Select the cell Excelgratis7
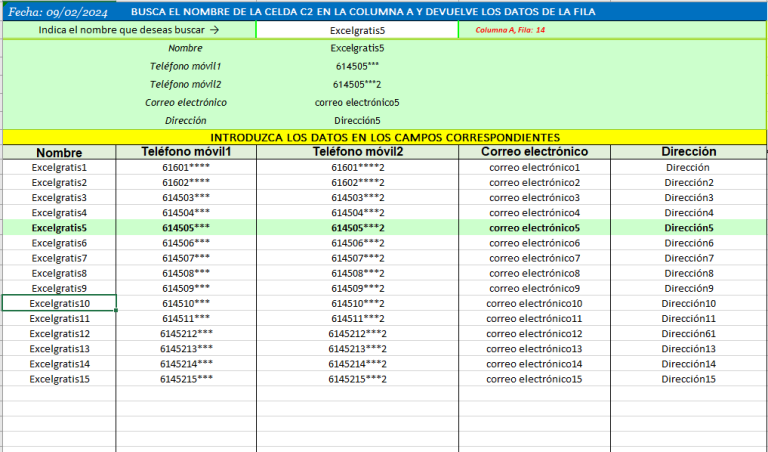 59,258
